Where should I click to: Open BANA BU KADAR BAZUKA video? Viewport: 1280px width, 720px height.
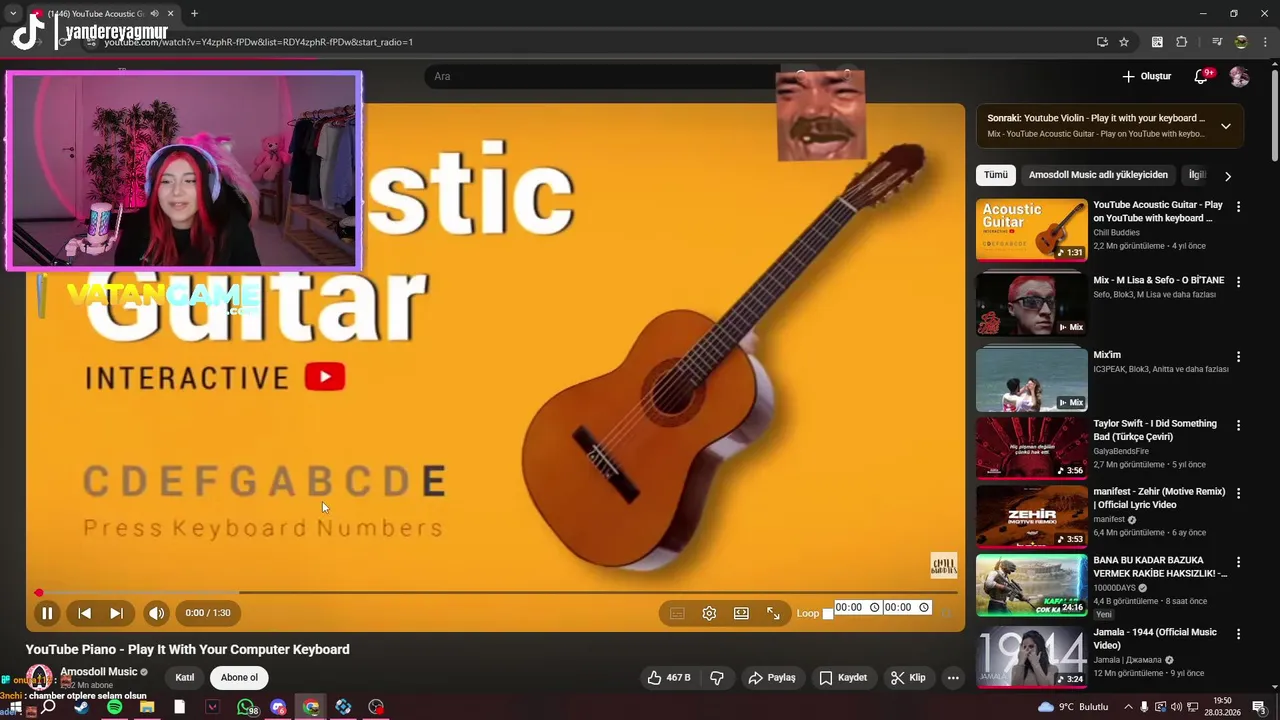click(1031, 585)
